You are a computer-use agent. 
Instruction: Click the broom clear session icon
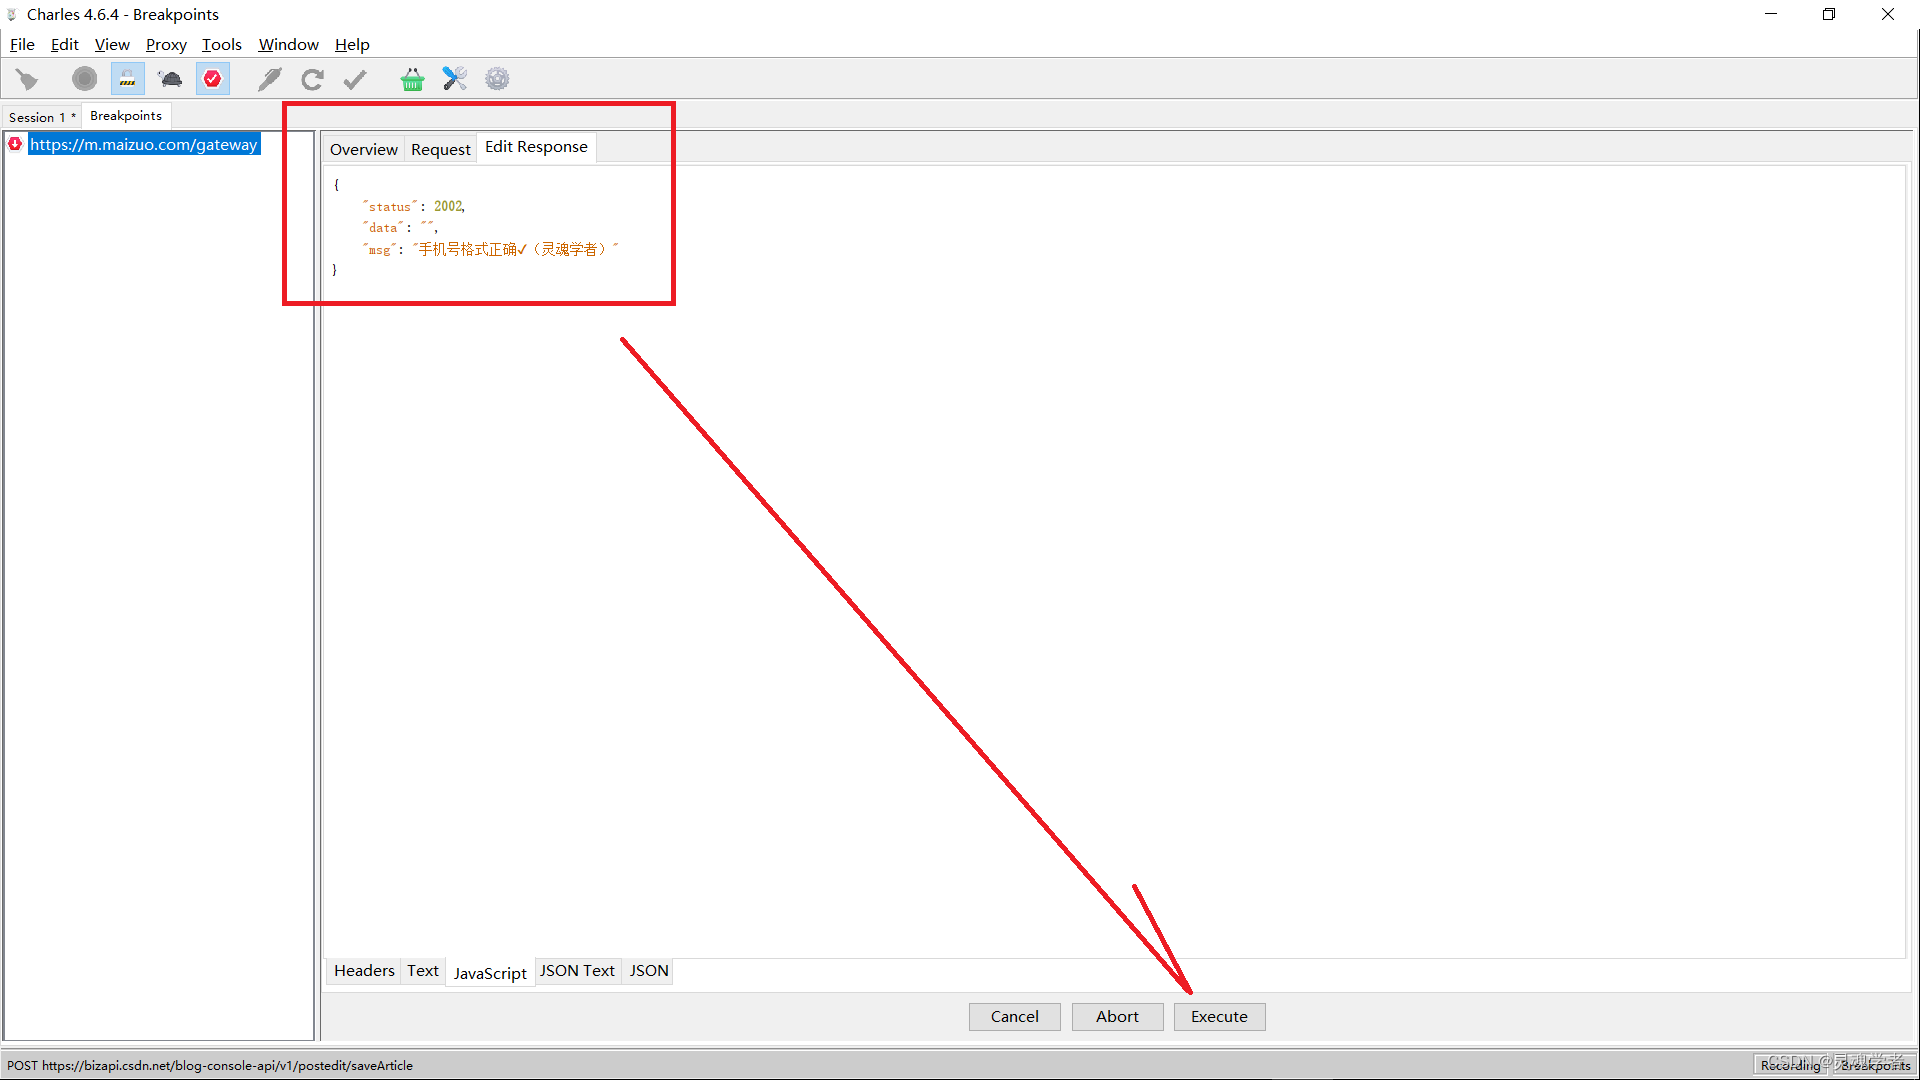pos(27,79)
